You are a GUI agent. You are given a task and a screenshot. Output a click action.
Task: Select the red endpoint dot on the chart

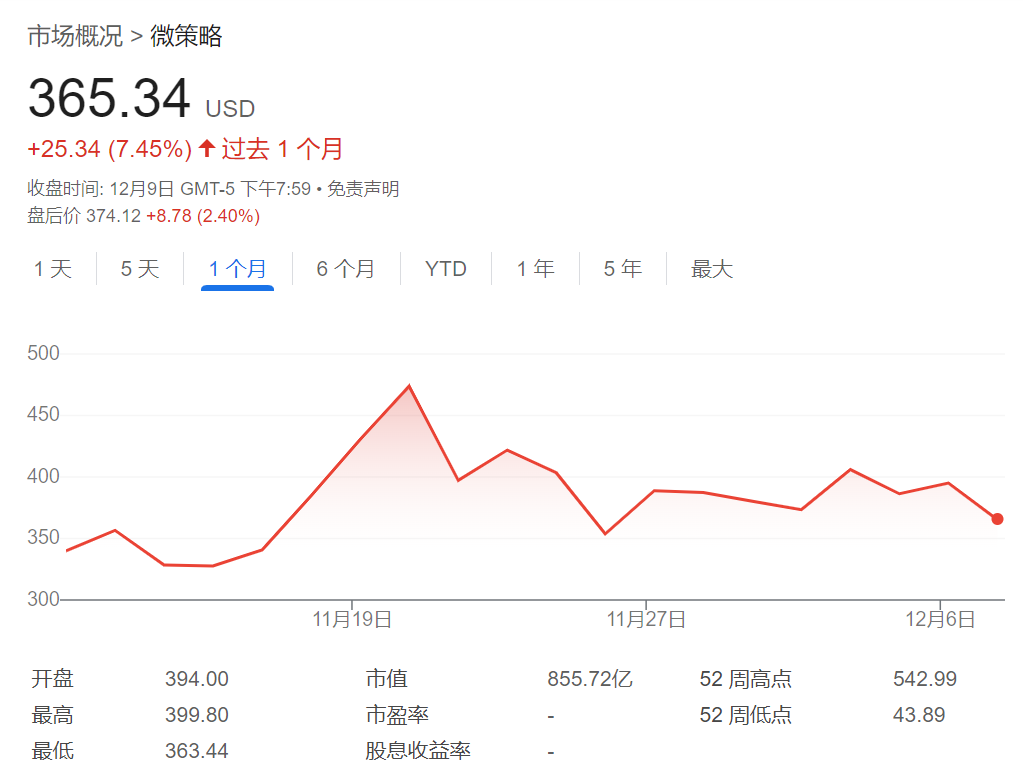click(996, 519)
